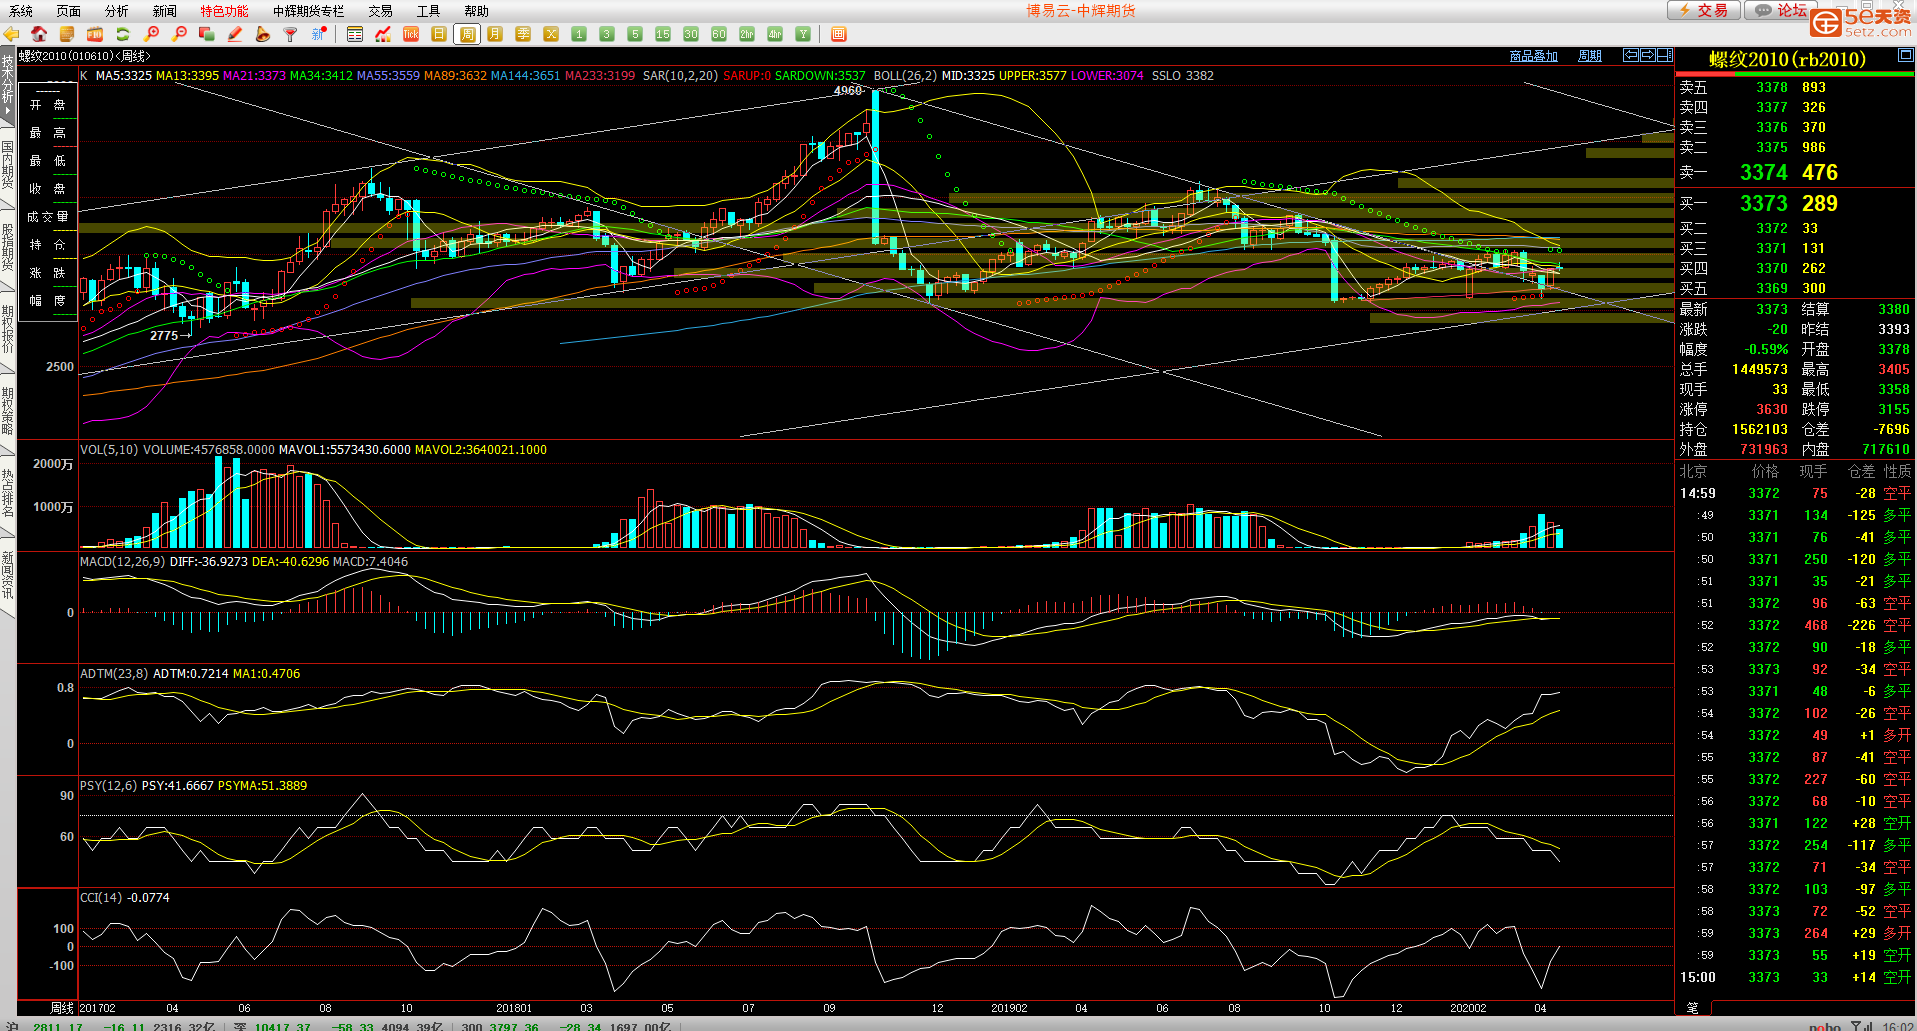Open the 系统 menu

pyautogui.click(x=21, y=11)
